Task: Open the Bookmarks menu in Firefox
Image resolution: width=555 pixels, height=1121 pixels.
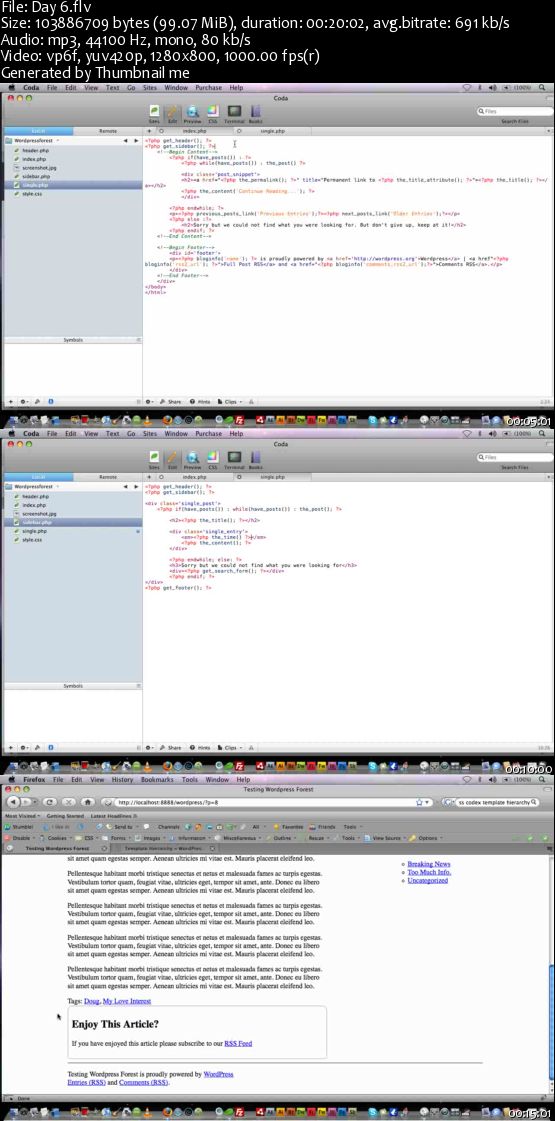Action: [157, 780]
